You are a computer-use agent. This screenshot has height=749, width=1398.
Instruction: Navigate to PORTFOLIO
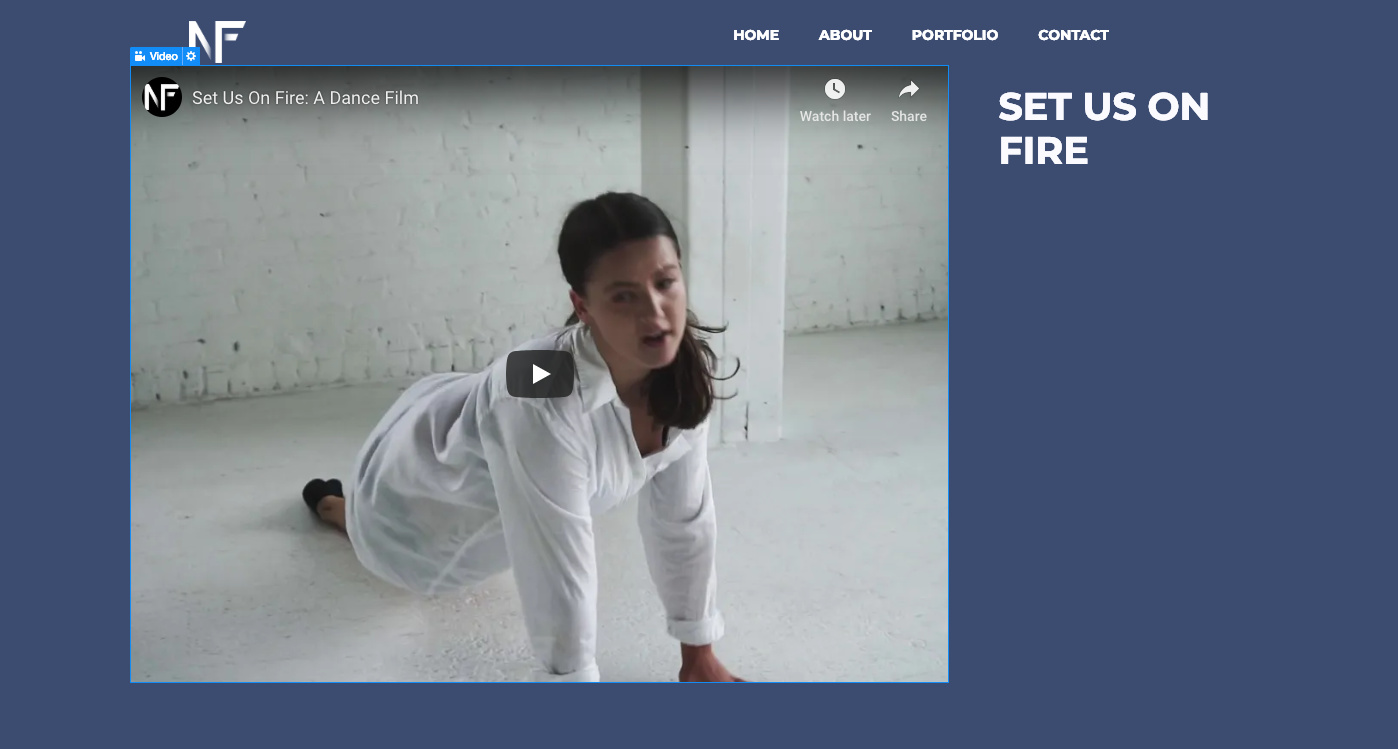(x=955, y=35)
